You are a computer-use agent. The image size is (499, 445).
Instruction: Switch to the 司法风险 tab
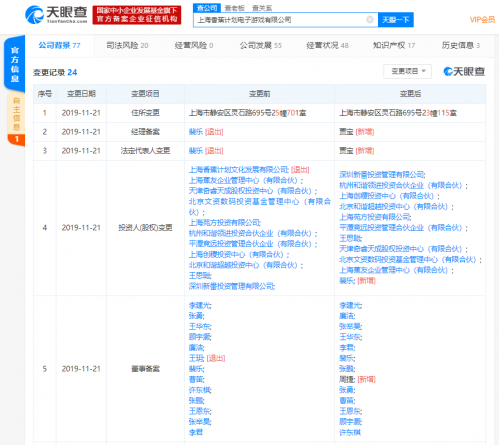pyautogui.click(x=127, y=45)
